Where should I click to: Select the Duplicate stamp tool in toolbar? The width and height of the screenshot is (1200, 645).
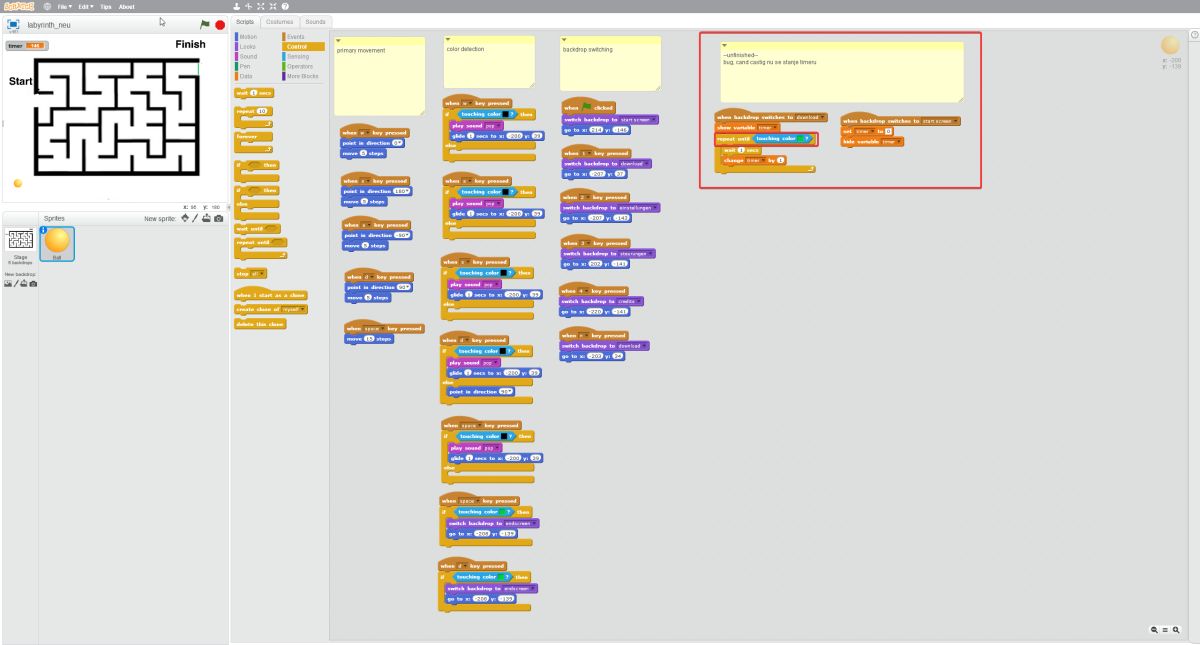[237, 6]
